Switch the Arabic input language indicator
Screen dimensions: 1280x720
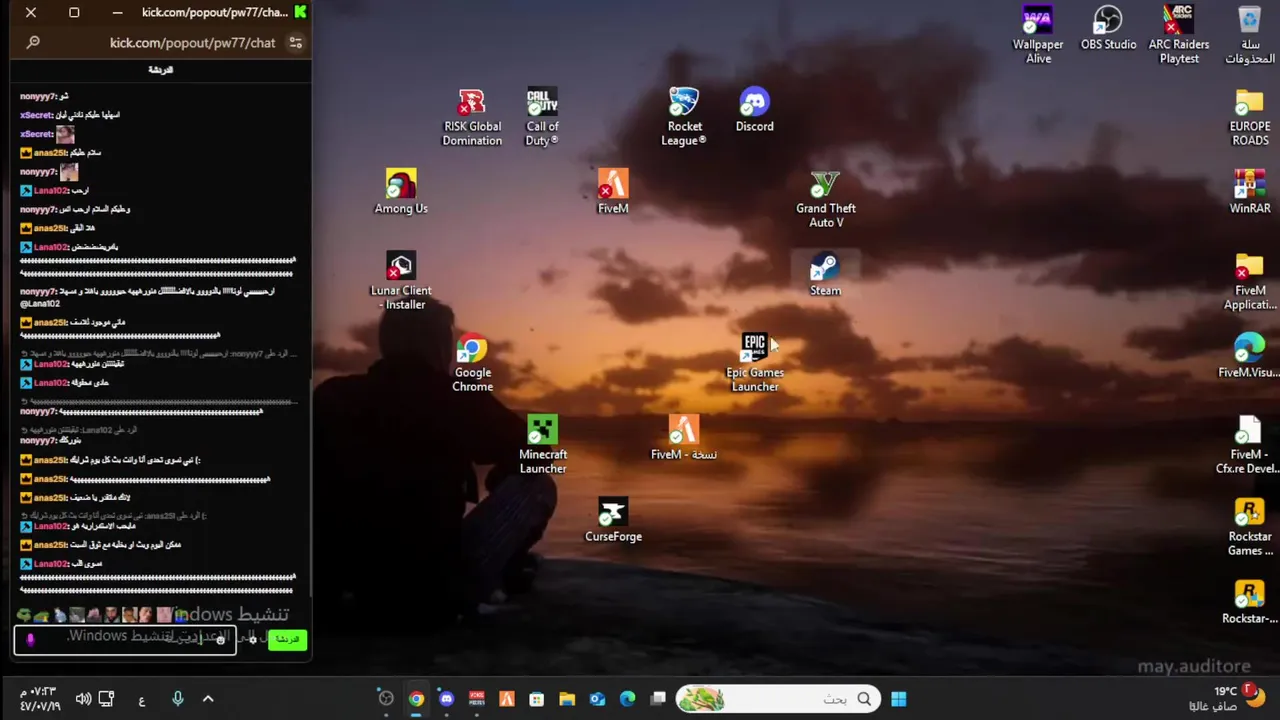coord(141,700)
